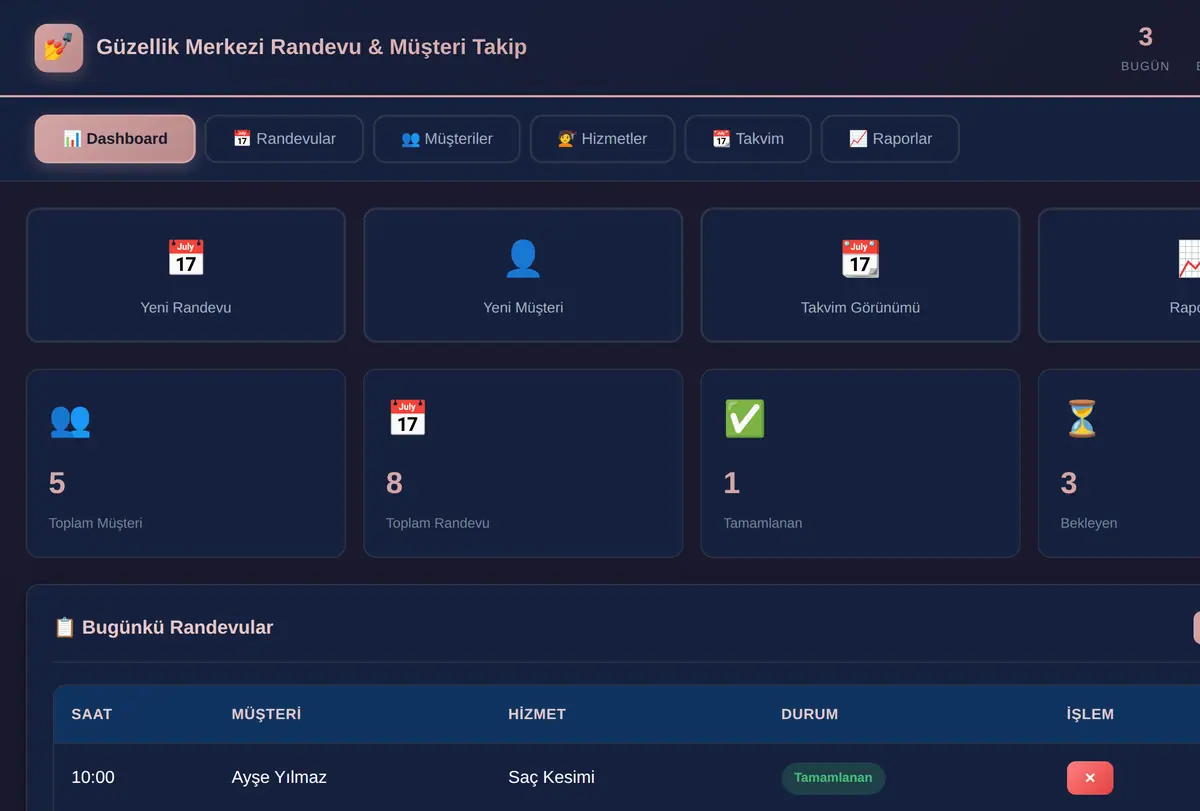The height and width of the screenshot is (811, 1200).
Task: Click the Bugün counter in header
Action: [x=1145, y=48]
